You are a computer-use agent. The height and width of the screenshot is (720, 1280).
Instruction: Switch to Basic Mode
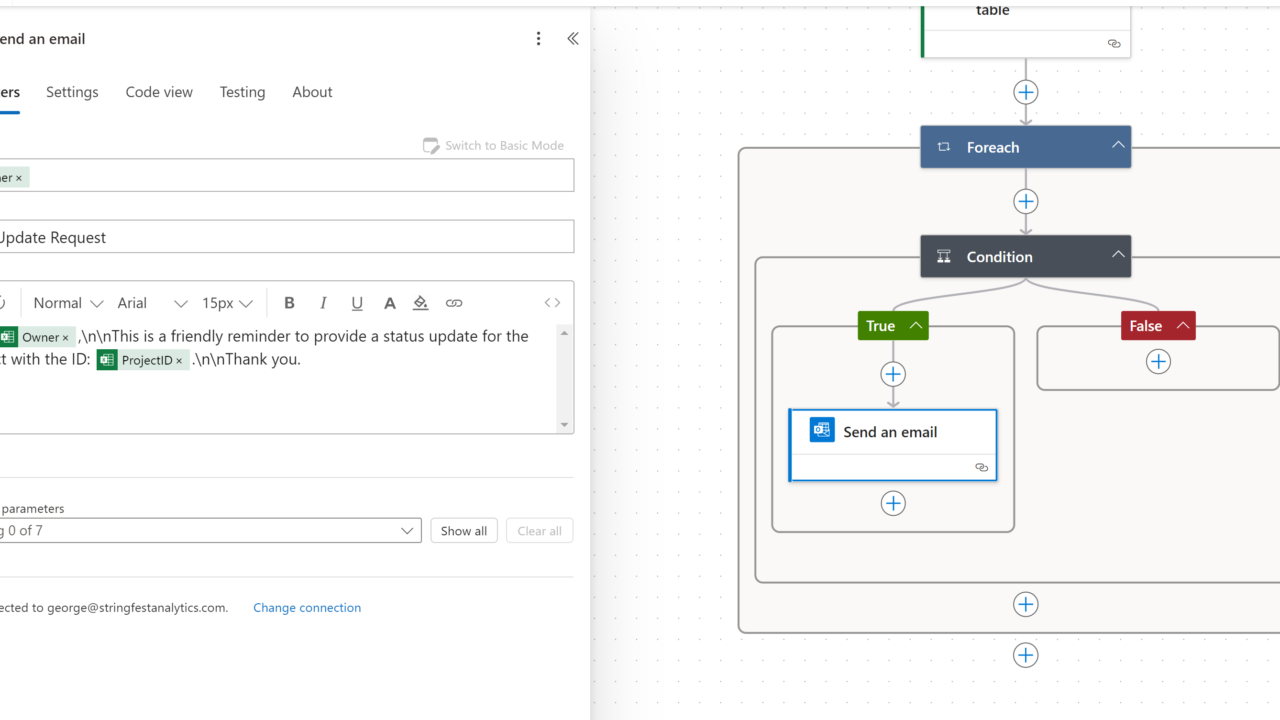click(x=494, y=146)
